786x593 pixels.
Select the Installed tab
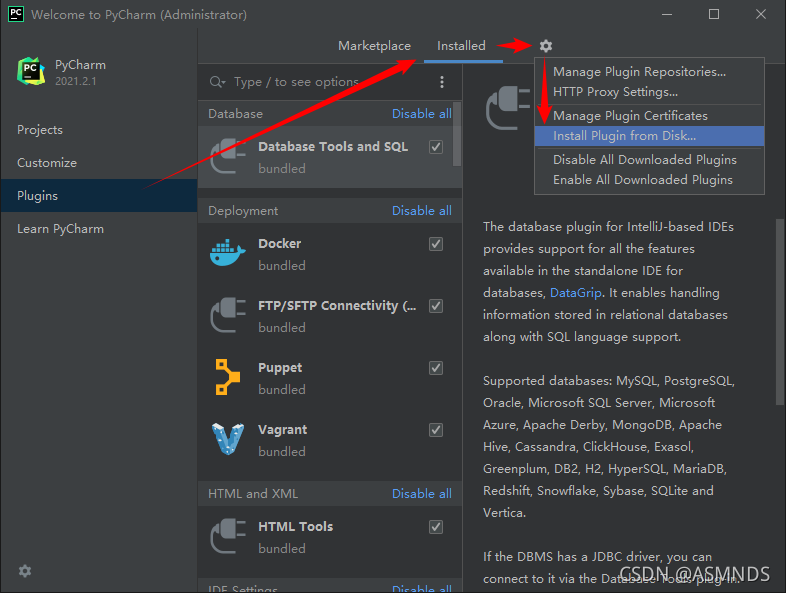(461, 46)
